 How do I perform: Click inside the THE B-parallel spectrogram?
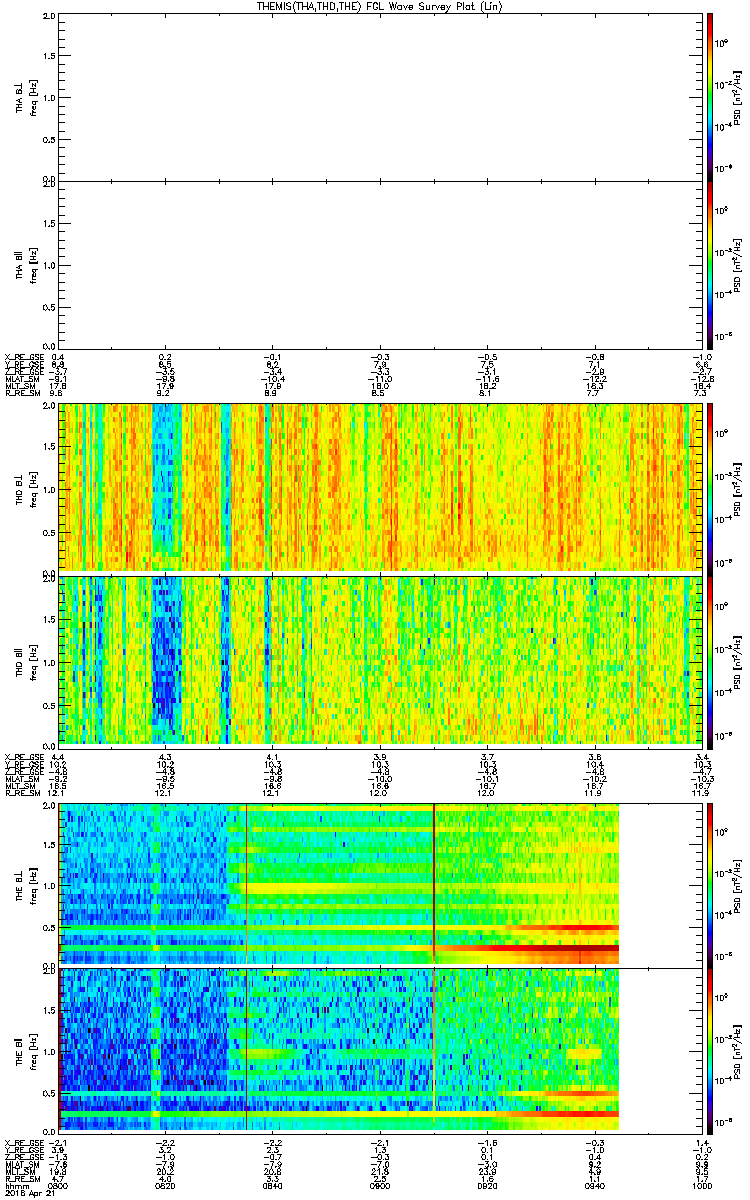pyautogui.click(x=340, y=1048)
